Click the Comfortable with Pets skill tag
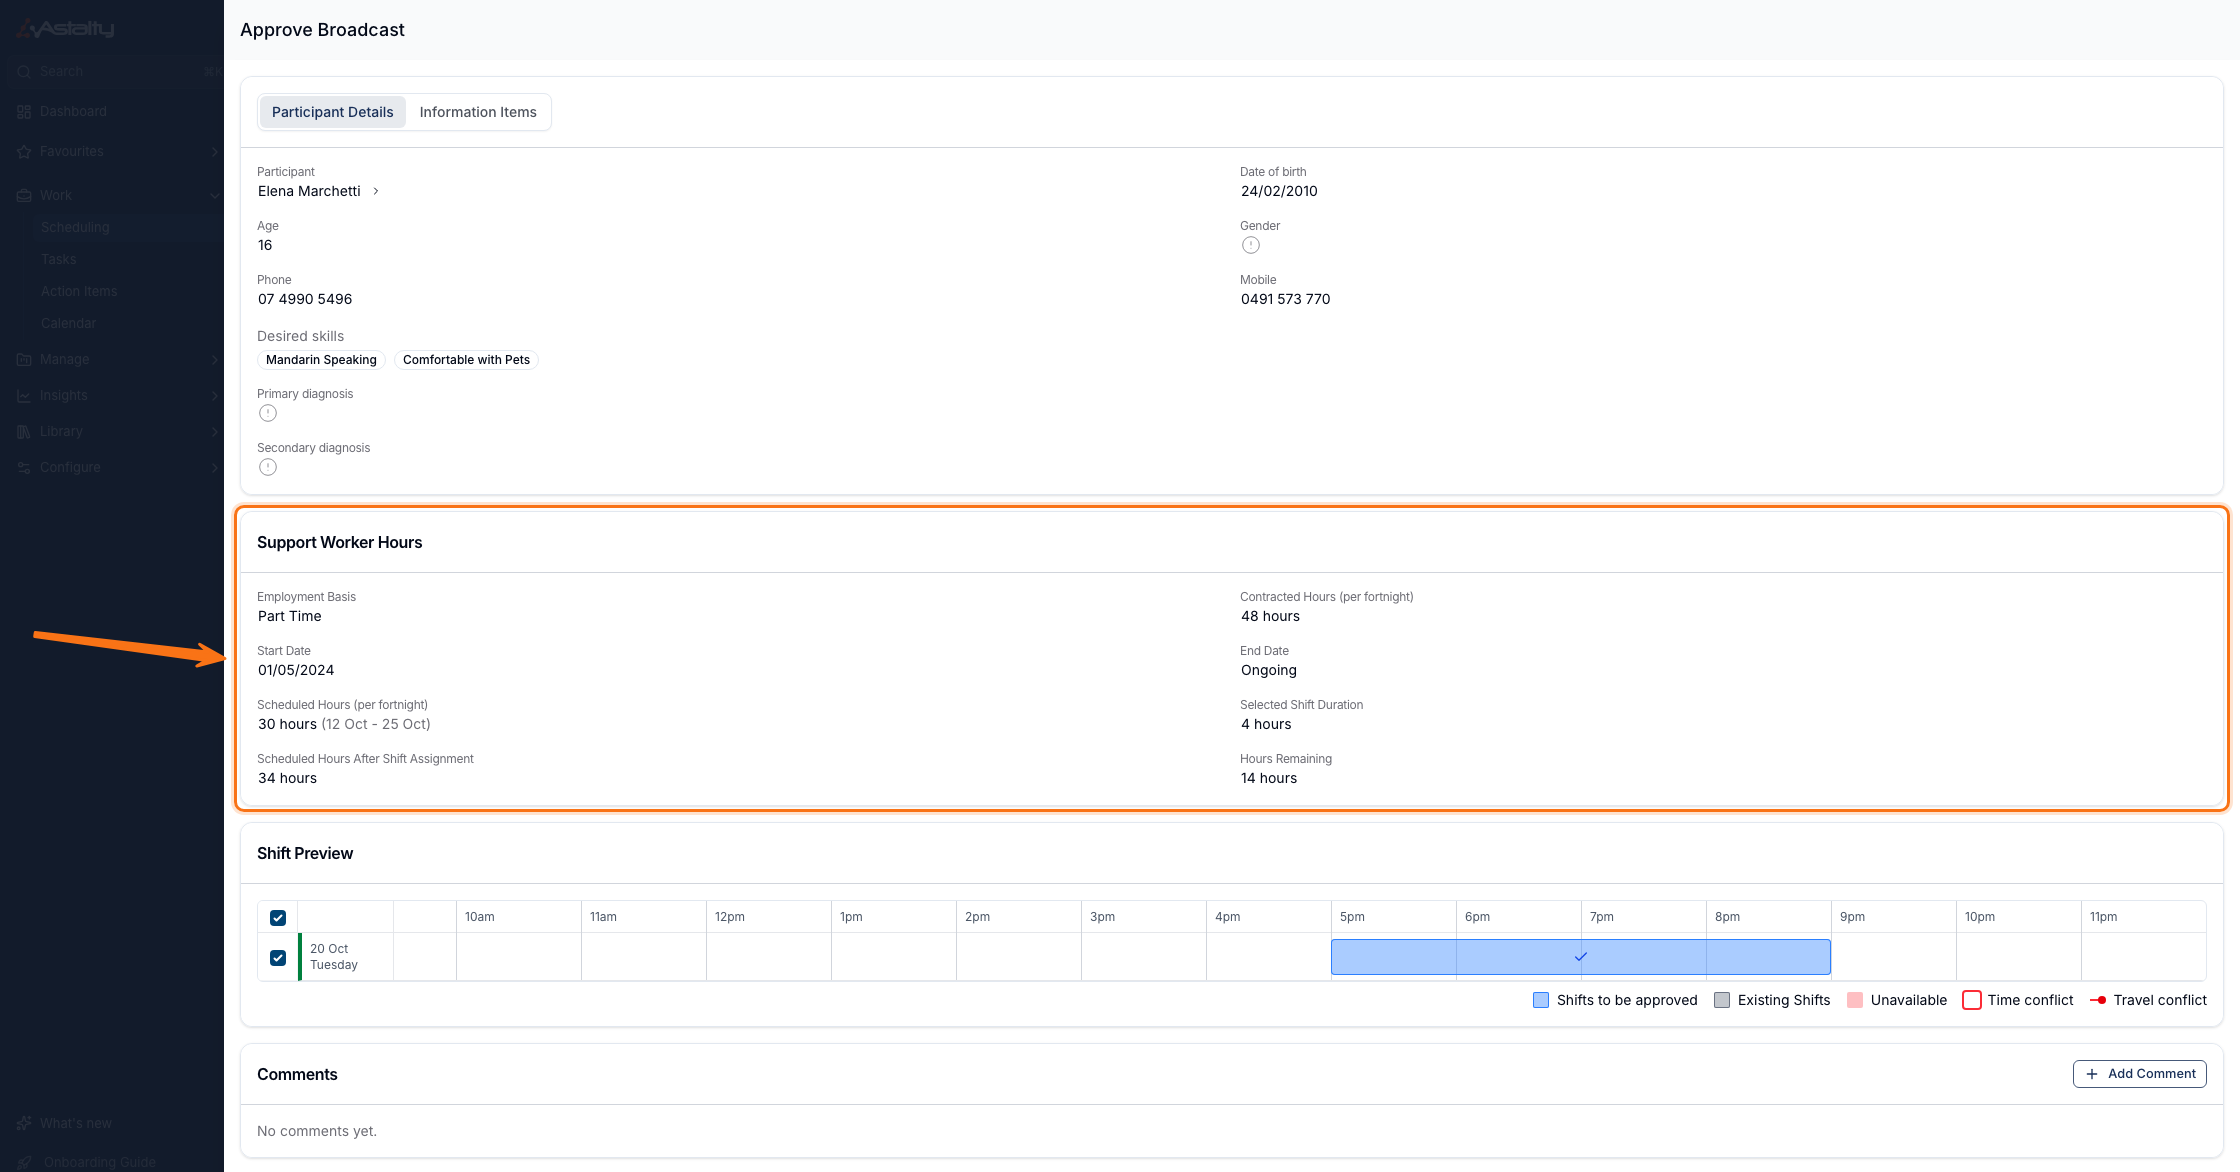The image size is (2240, 1172). (466, 360)
